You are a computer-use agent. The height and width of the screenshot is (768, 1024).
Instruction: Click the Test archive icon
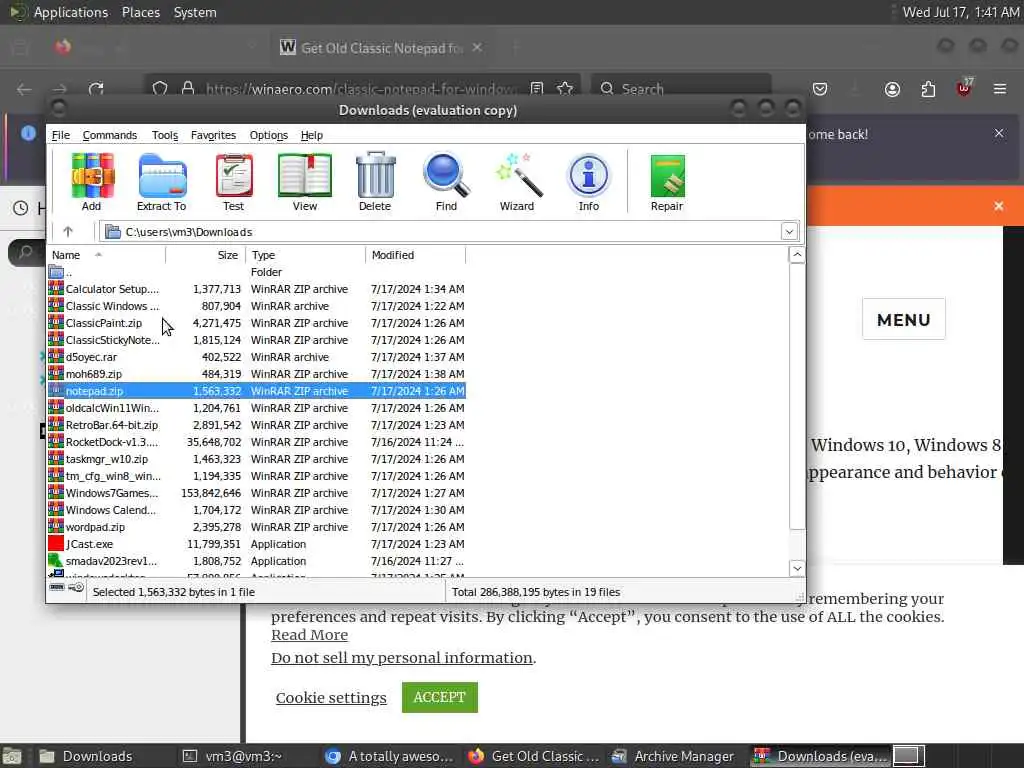[x=233, y=182]
